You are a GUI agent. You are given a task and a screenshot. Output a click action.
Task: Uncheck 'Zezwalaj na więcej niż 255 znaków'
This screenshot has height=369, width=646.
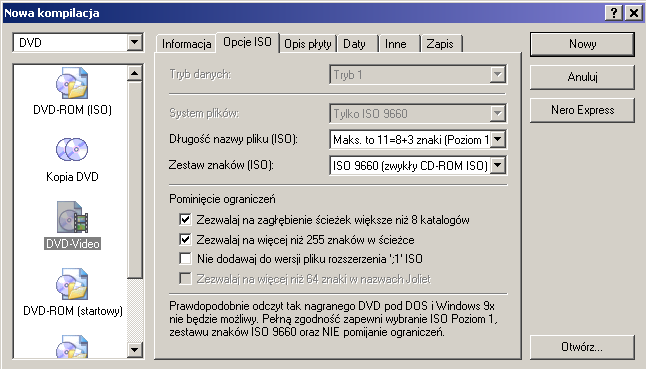185,239
